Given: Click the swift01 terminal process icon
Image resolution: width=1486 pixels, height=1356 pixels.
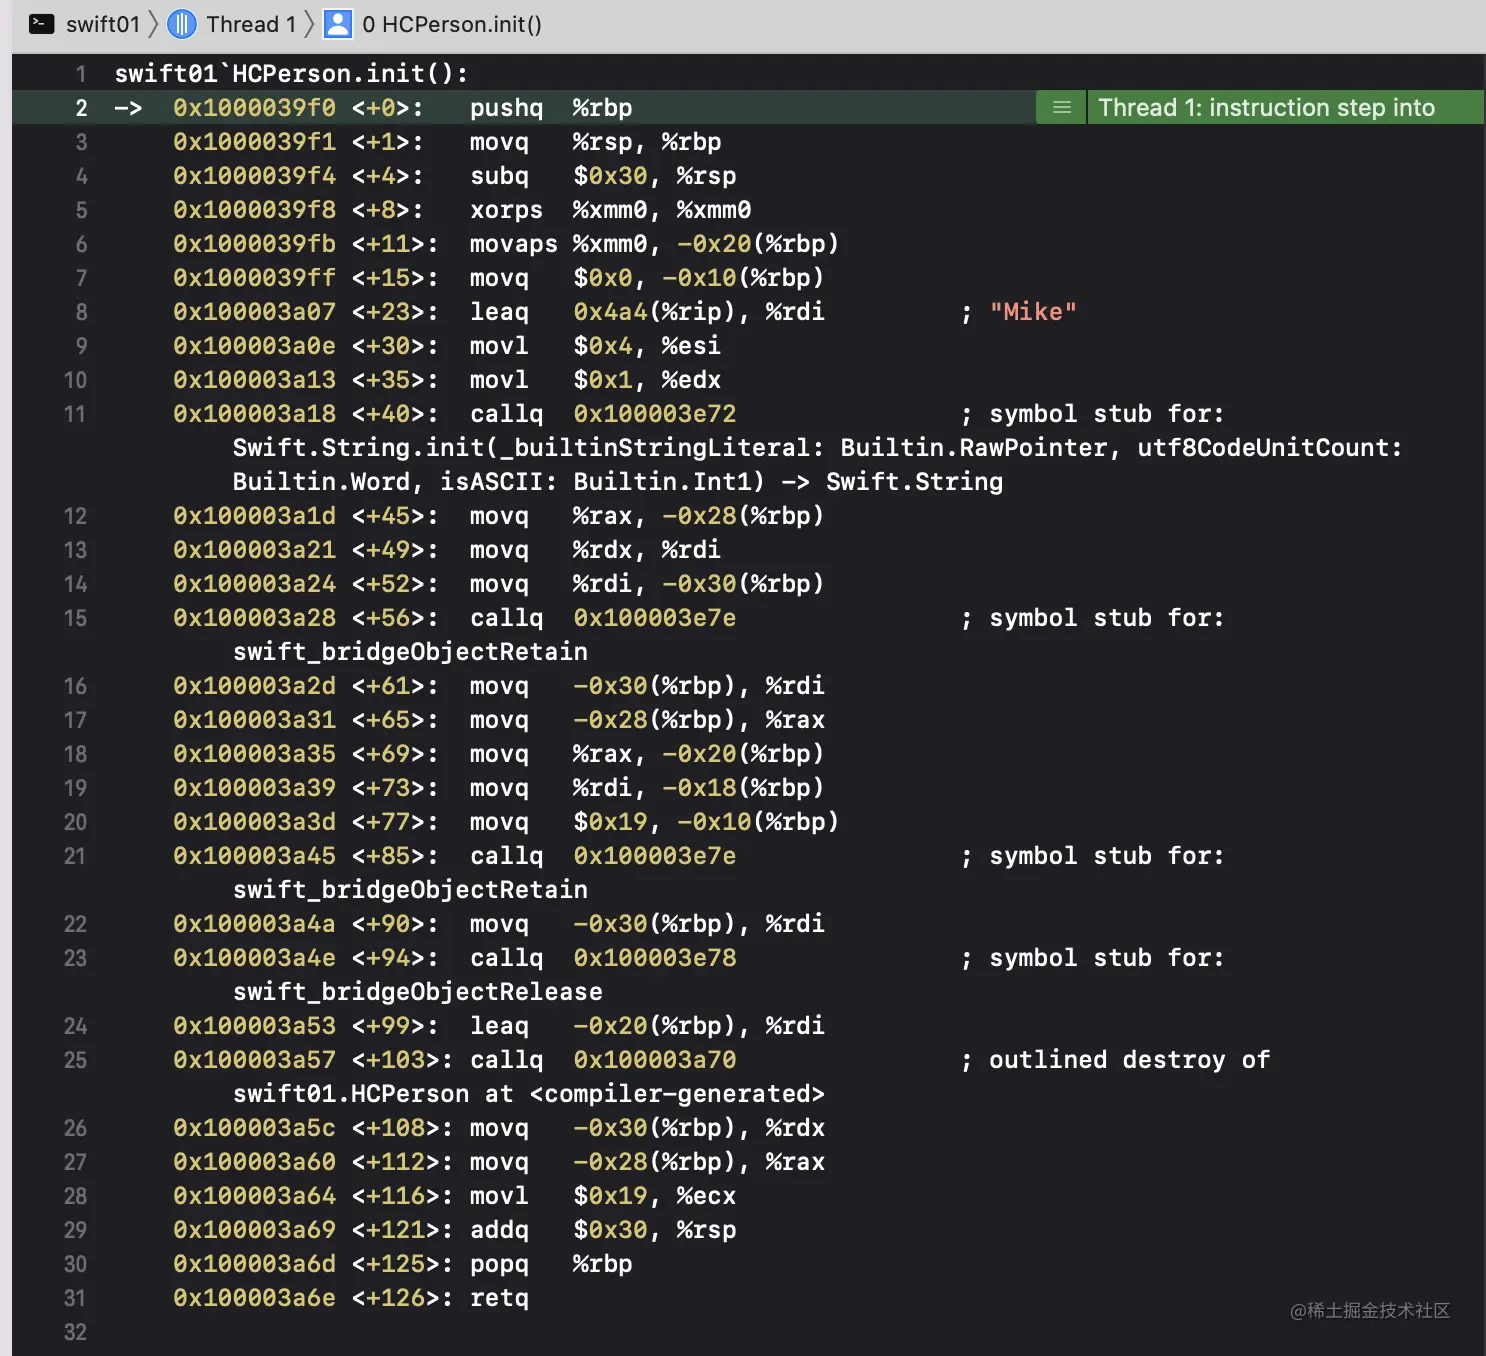Looking at the screenshot, I should coord(42,24).
